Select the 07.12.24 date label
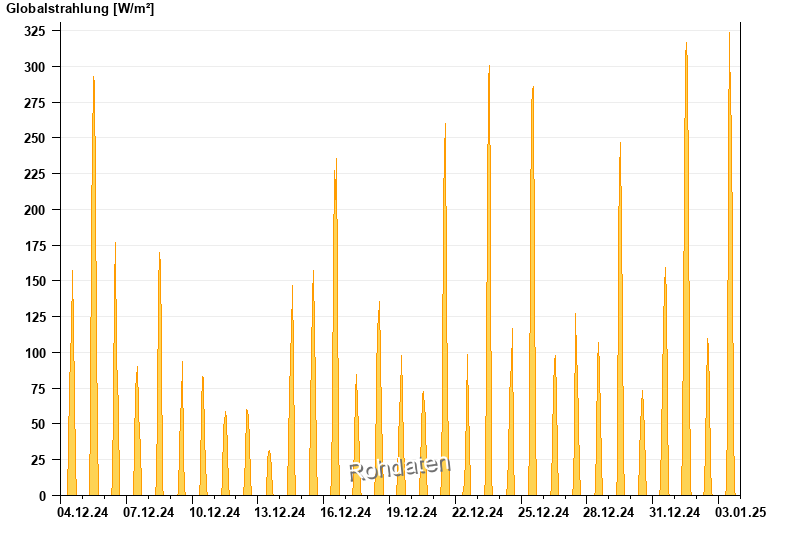This screenshot has width=800, height=550. coord(149,513)
